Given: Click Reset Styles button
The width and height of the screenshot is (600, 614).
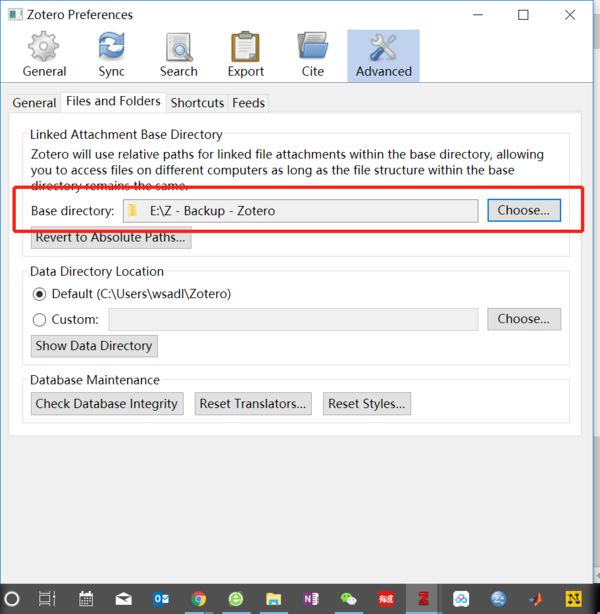Looking at the screenshot, I should tap(367, 404).
